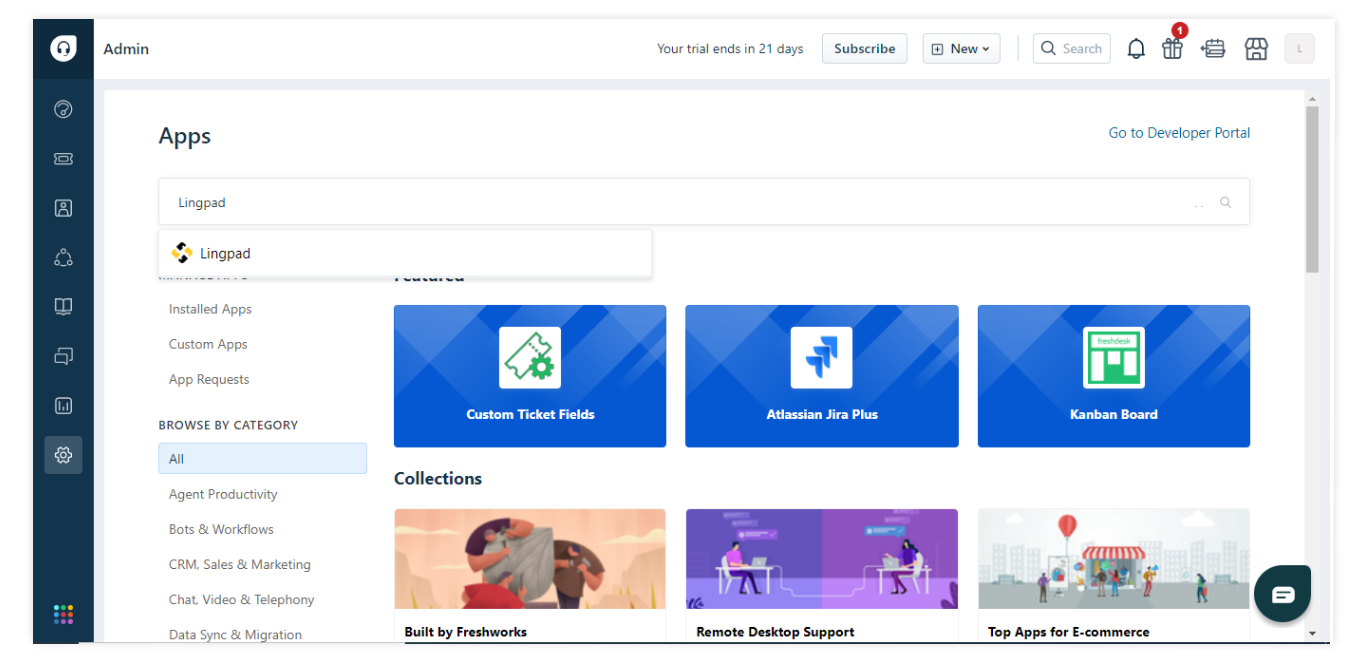The width and height of the screenshot is (1368, 669).
Task: Open the chat support widget
Action: click(1282, 594)
